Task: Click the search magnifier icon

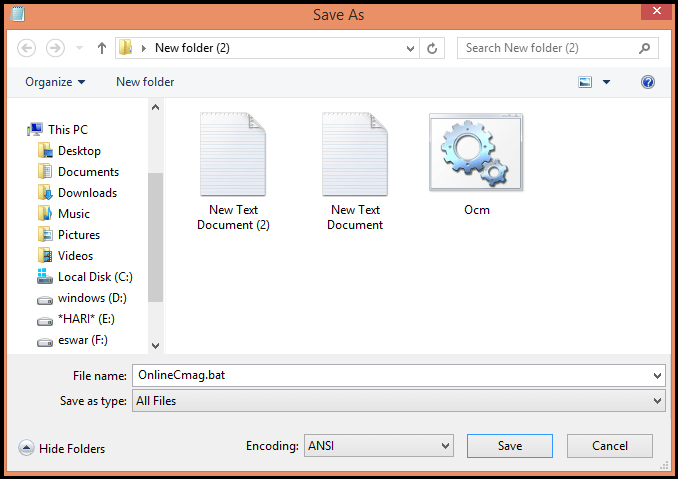Action: [x=646, y=48]
